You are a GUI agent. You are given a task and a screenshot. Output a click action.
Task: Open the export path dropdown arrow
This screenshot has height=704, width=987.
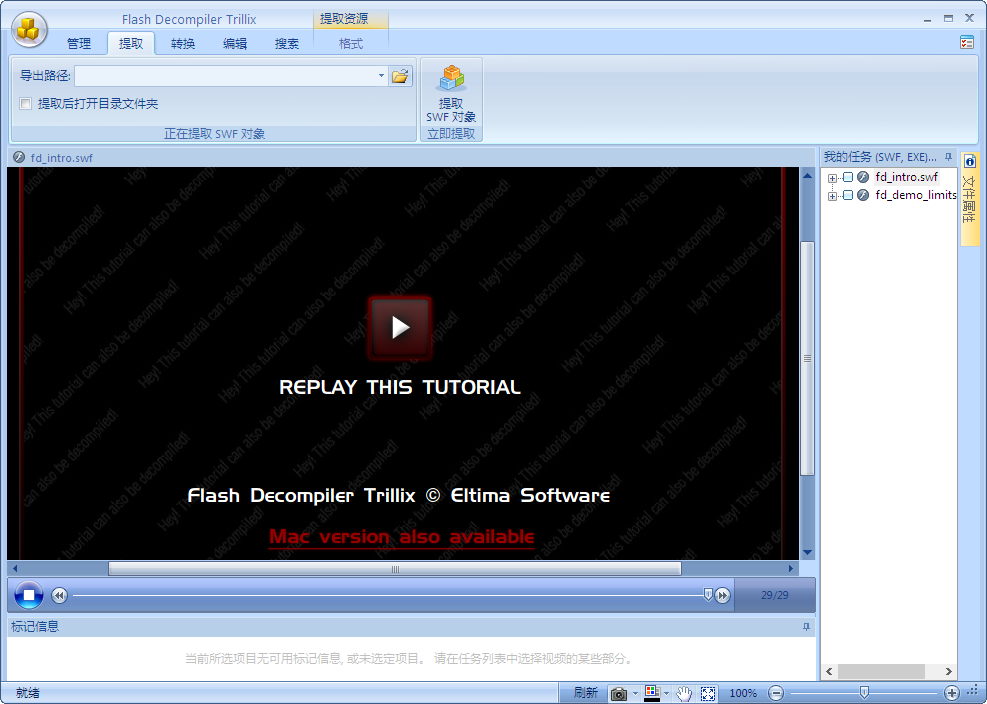[x=381, y=76]
